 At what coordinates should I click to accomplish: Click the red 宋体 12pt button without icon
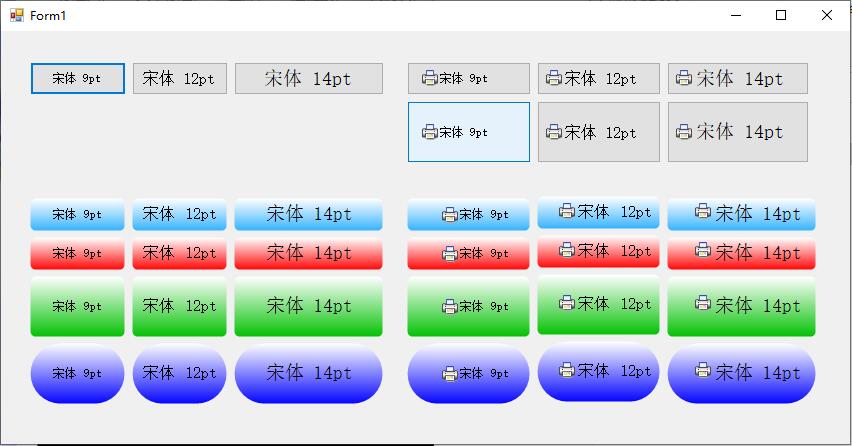[x=179, y=254]
